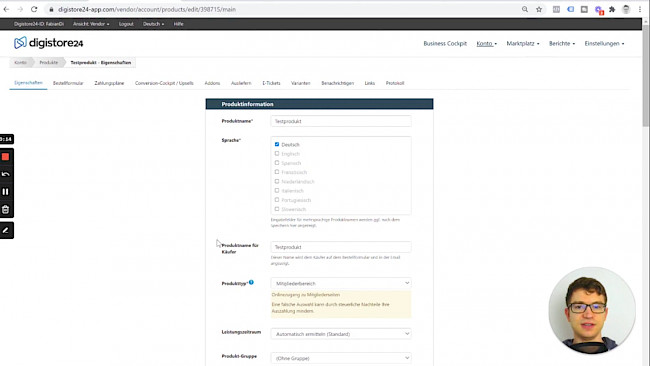
Task: Click the digistore24 logo
Action: [x=49, y=43]
